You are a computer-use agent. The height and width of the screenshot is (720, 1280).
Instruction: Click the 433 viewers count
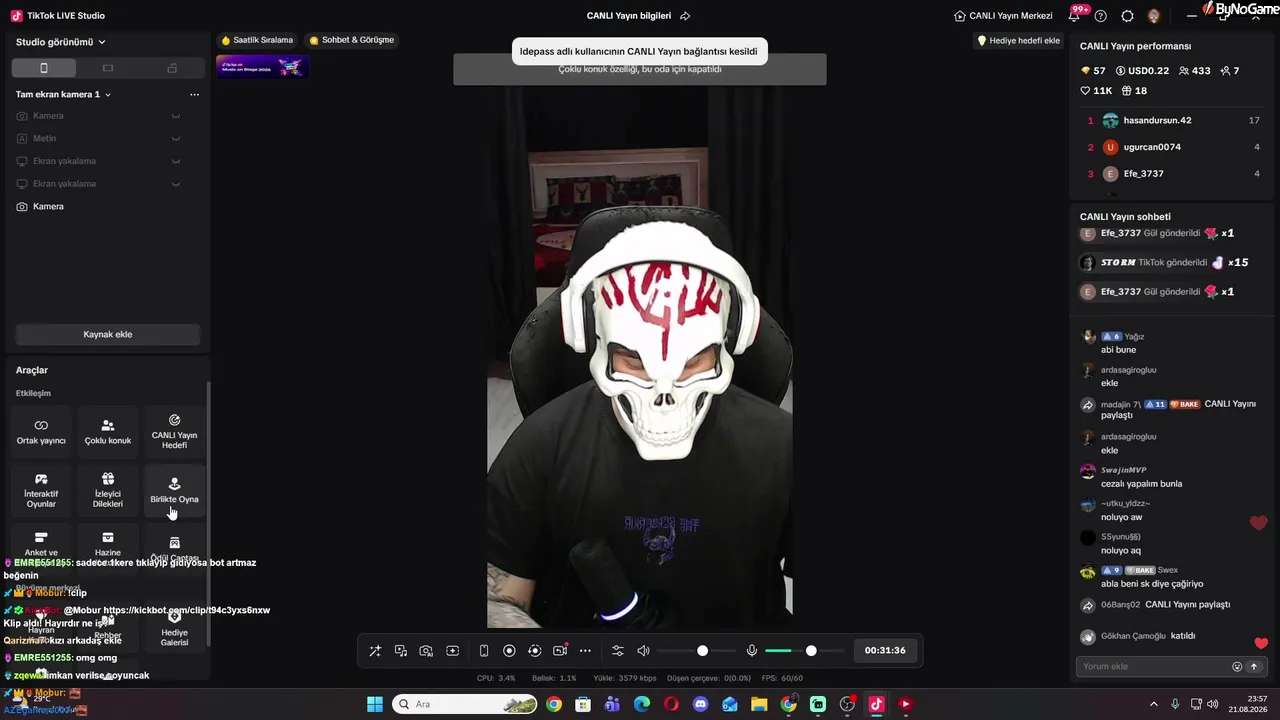point(1194,71)
